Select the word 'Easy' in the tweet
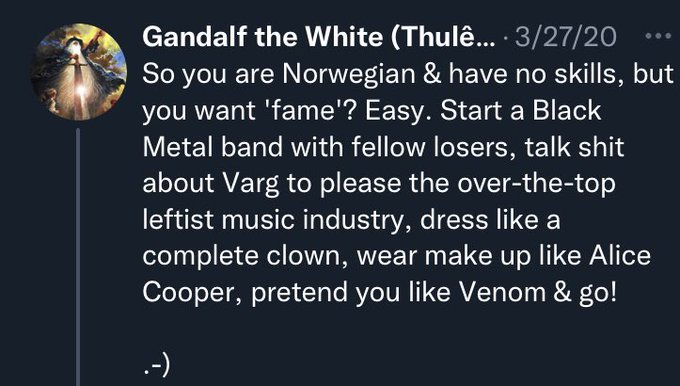Viewport: 680px width, 386px height. (398, 112)
